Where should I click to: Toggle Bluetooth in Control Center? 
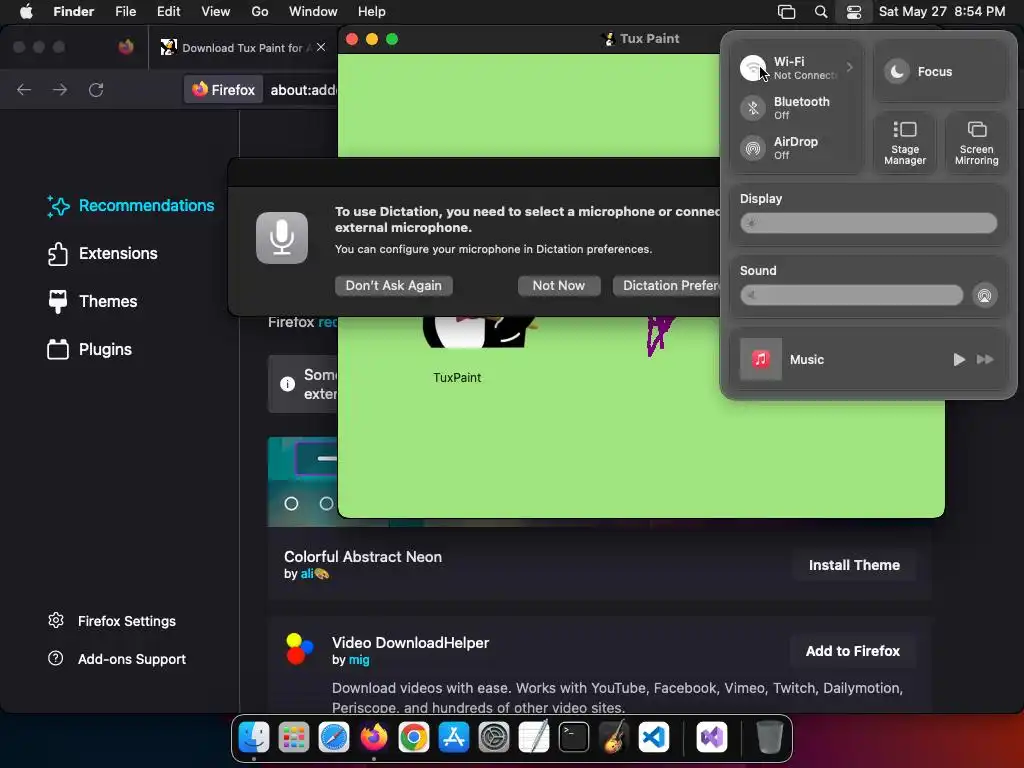point(753,108)
